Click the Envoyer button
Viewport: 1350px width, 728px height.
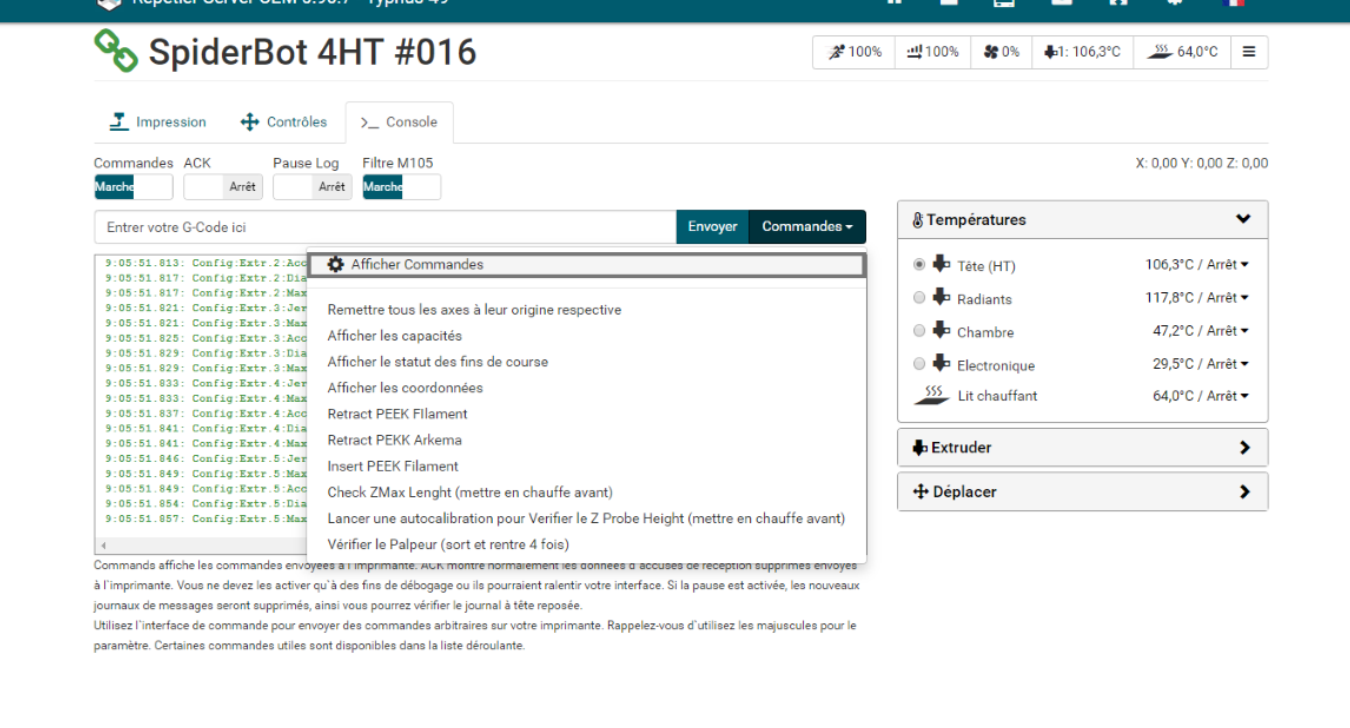pyautogui.click(x=713, y=227)
